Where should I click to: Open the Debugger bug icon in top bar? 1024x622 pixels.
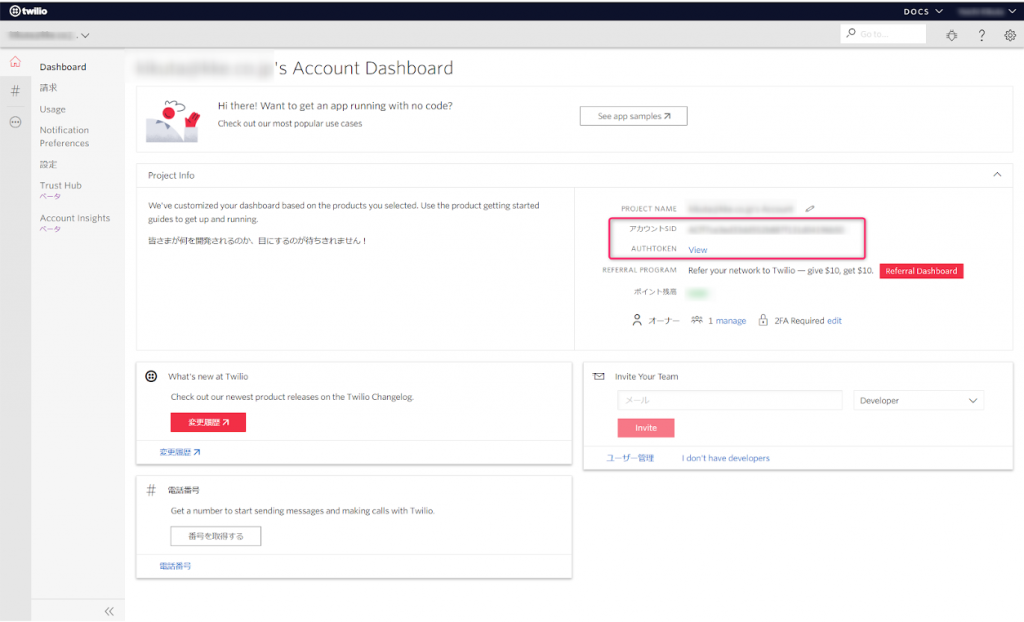pyautogui.click(x=951, y=35)
